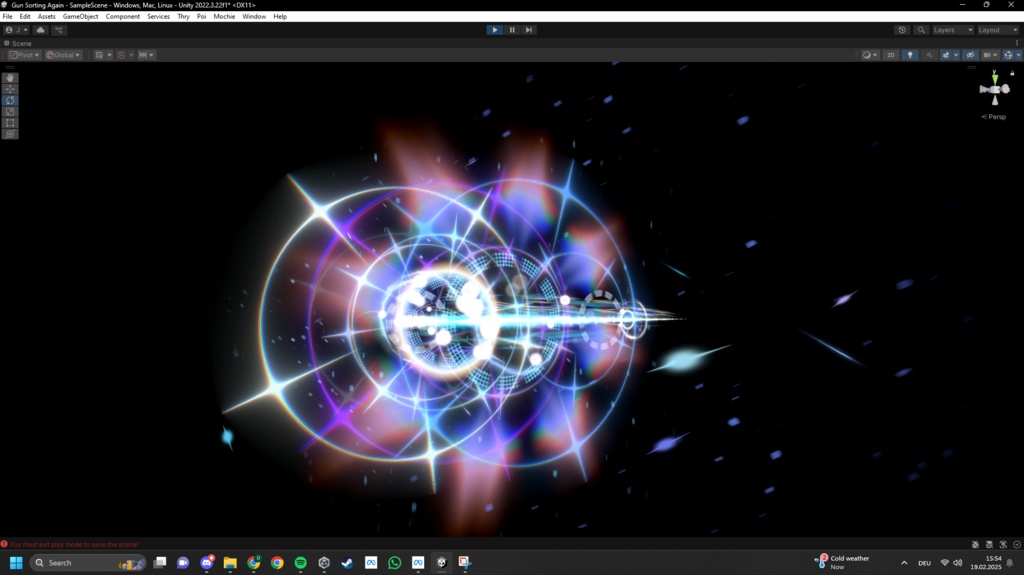Select the Rect tool
This screenshot has height=575, width=1024.
click(10, 123)
